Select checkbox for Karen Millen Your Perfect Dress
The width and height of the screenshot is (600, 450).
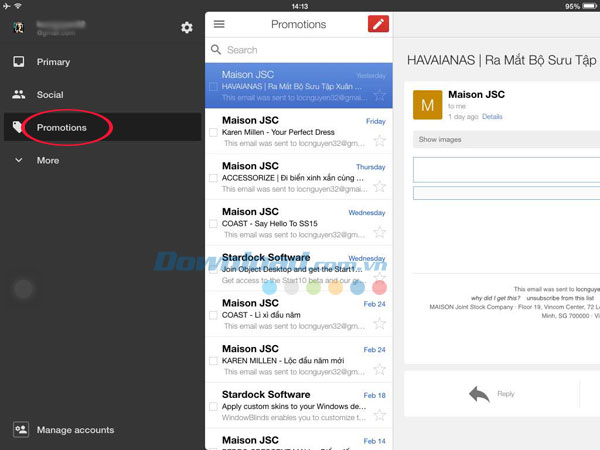tap(214, 132)
